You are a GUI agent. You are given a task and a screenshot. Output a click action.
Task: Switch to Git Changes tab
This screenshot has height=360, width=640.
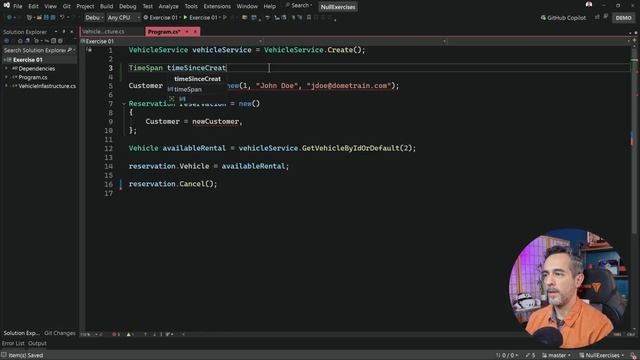pos(60,333)
